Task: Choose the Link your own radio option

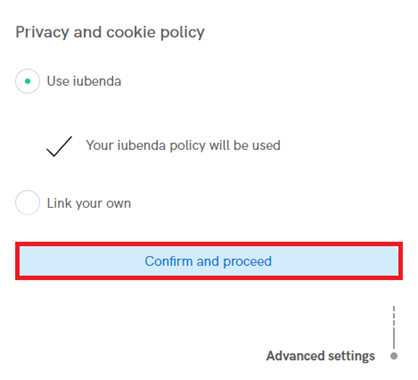Action: coord(28,203)
